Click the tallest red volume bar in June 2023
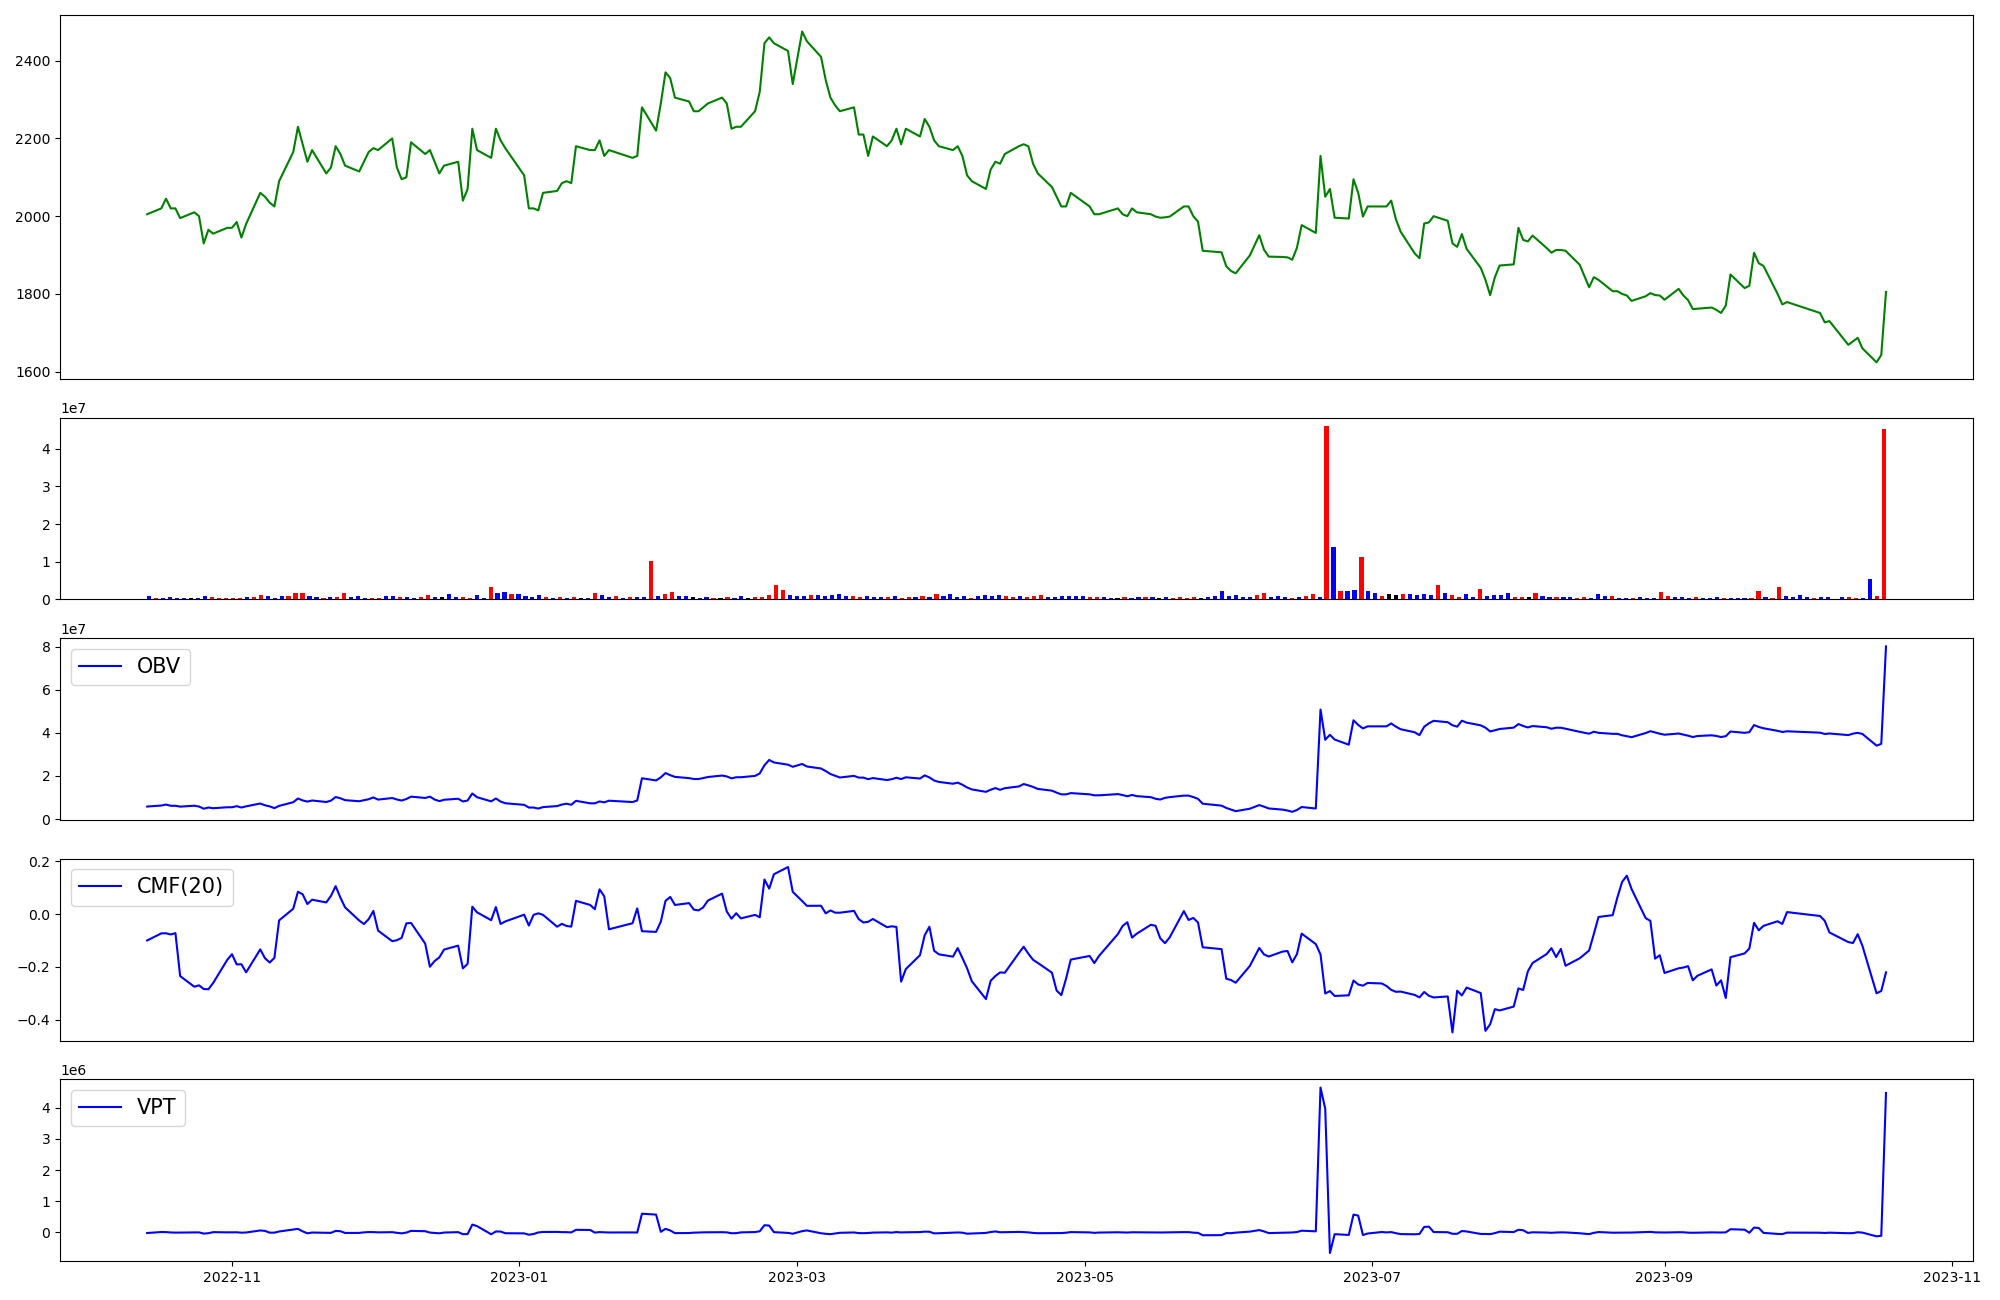2000x1300 pixels. point(1326,512)
